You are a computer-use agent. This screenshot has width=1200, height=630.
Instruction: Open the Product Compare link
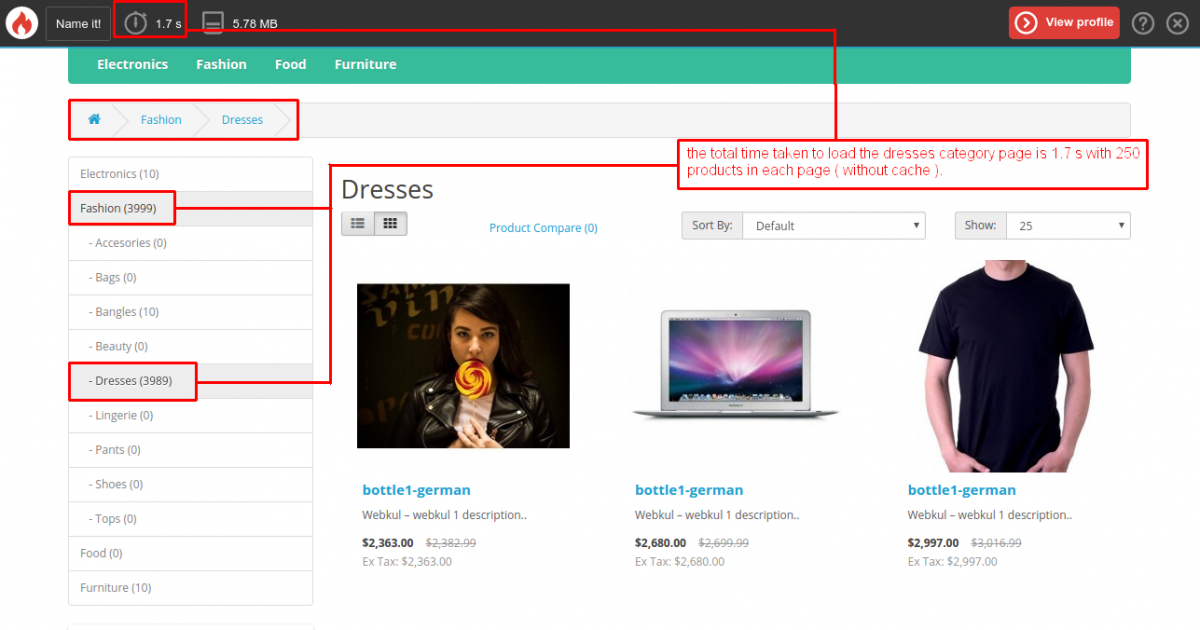tap(543, 227)
